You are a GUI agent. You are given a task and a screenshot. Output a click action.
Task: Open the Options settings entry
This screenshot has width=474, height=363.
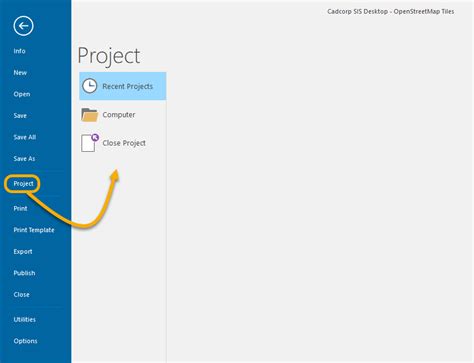pos(25,341)
